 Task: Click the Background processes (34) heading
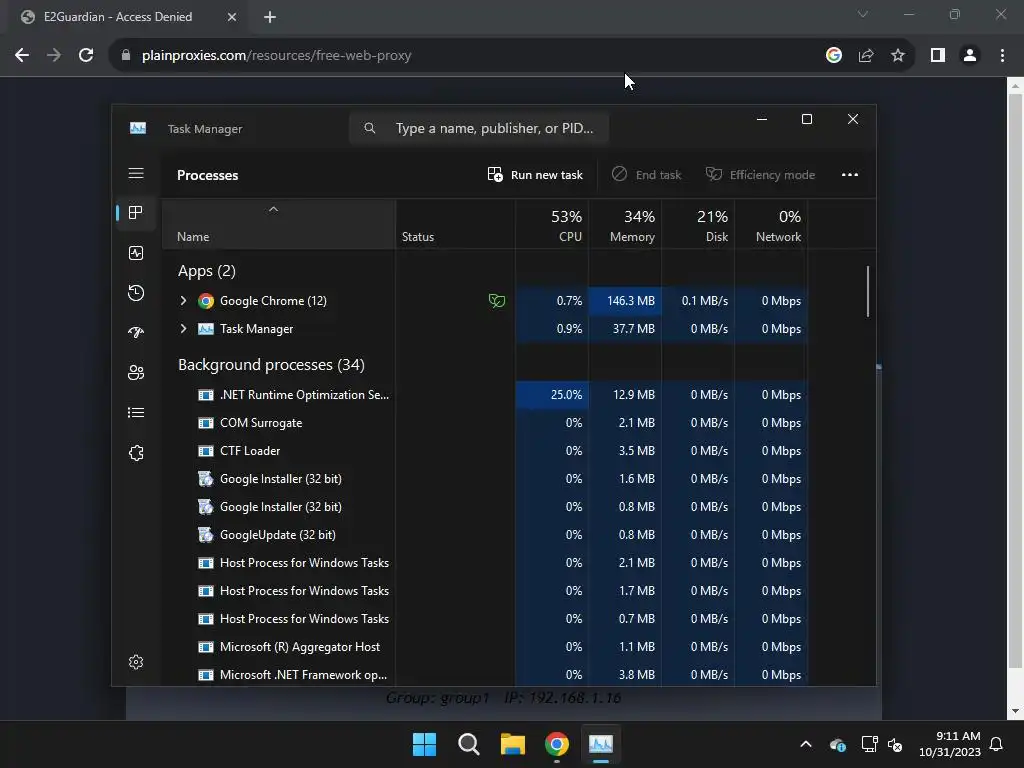(x=271, y=364)
